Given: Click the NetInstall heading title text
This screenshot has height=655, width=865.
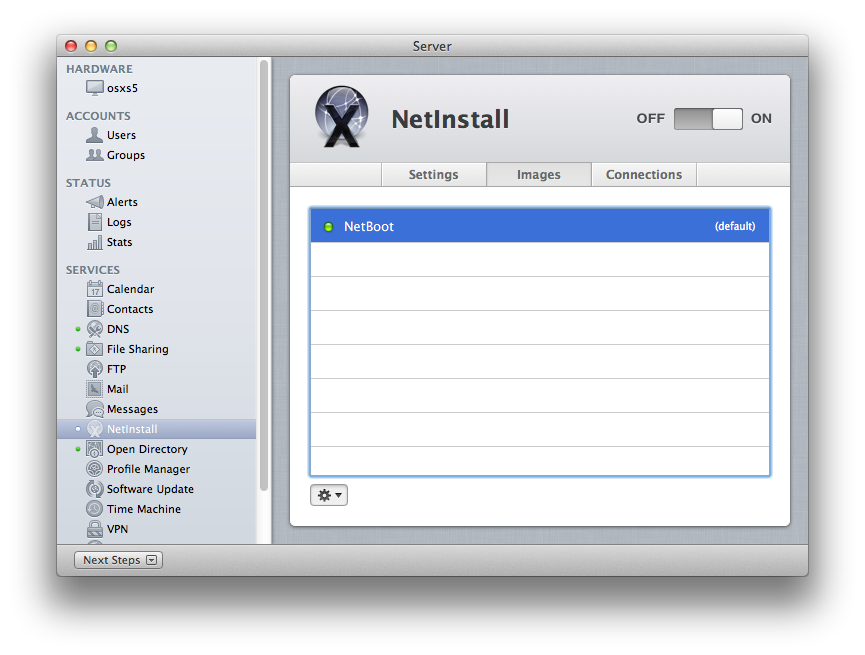Looking at the screenshot, I should pos(450,119).
